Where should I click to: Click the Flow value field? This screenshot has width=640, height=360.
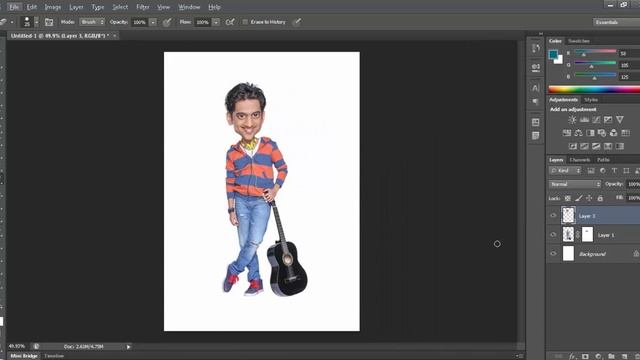click(202, 22)
